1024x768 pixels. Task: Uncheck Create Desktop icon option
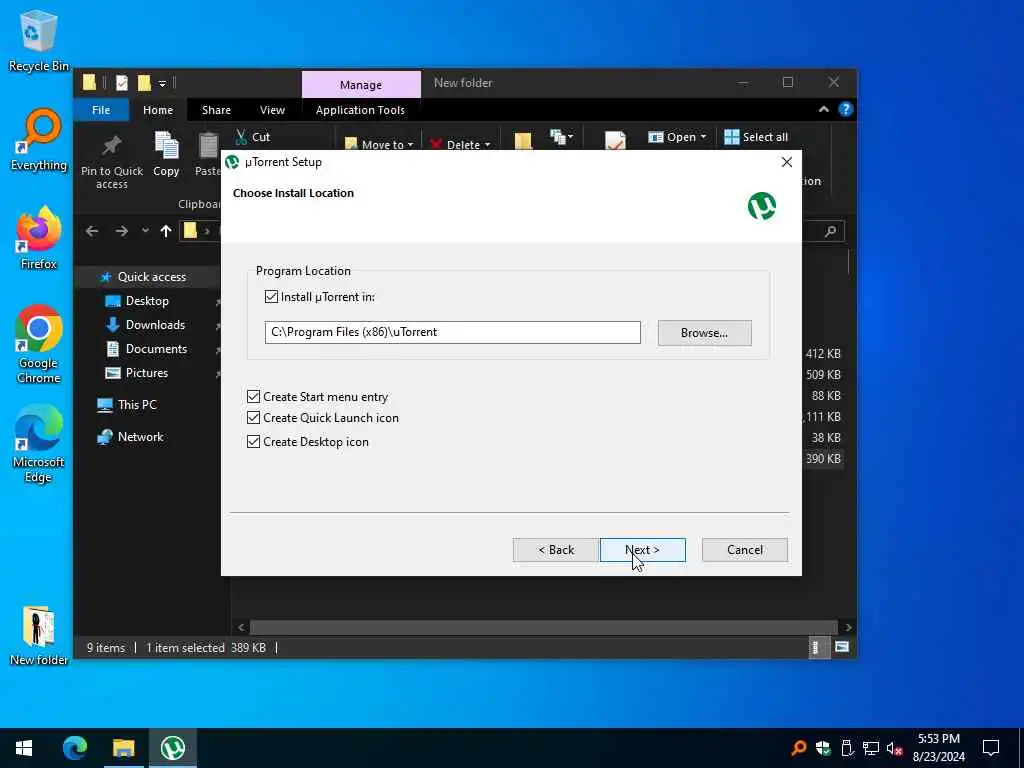click(x=253, y=441)
